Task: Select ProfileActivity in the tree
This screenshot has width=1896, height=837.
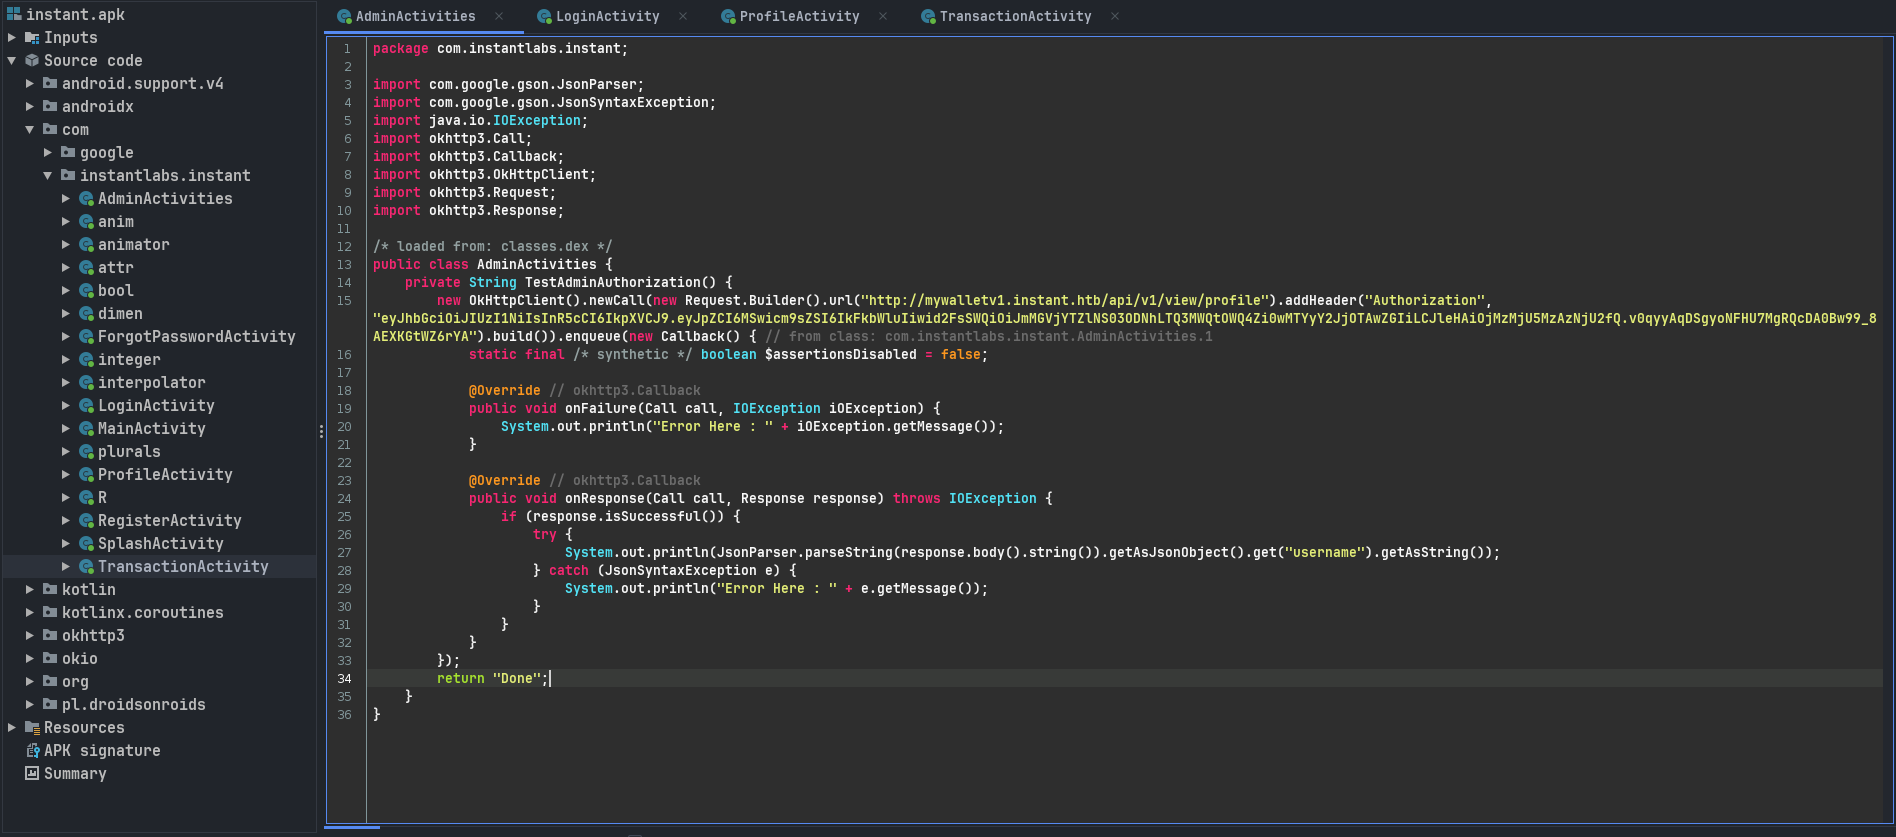Action: (x=165, y=475)
